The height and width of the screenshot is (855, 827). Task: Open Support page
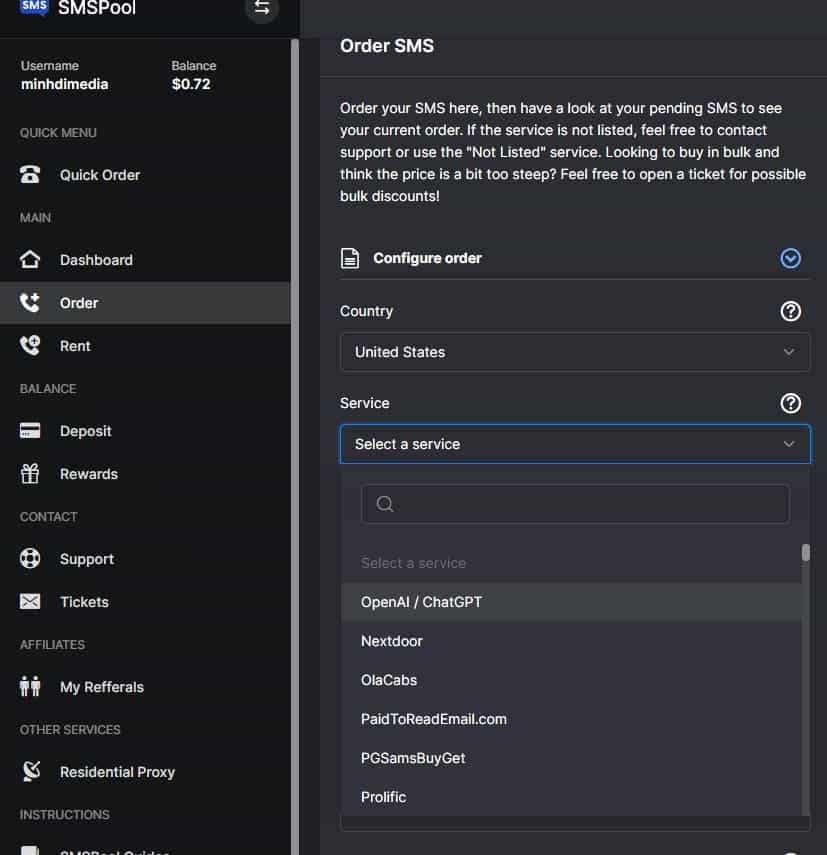coord(145,559)
